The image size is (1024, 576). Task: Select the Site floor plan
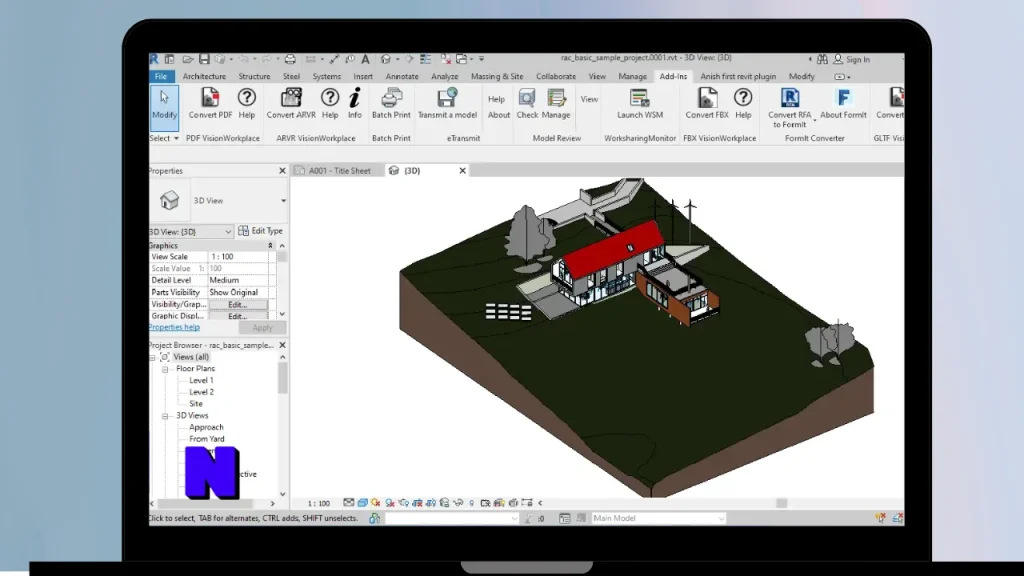(x=196, y=404)
